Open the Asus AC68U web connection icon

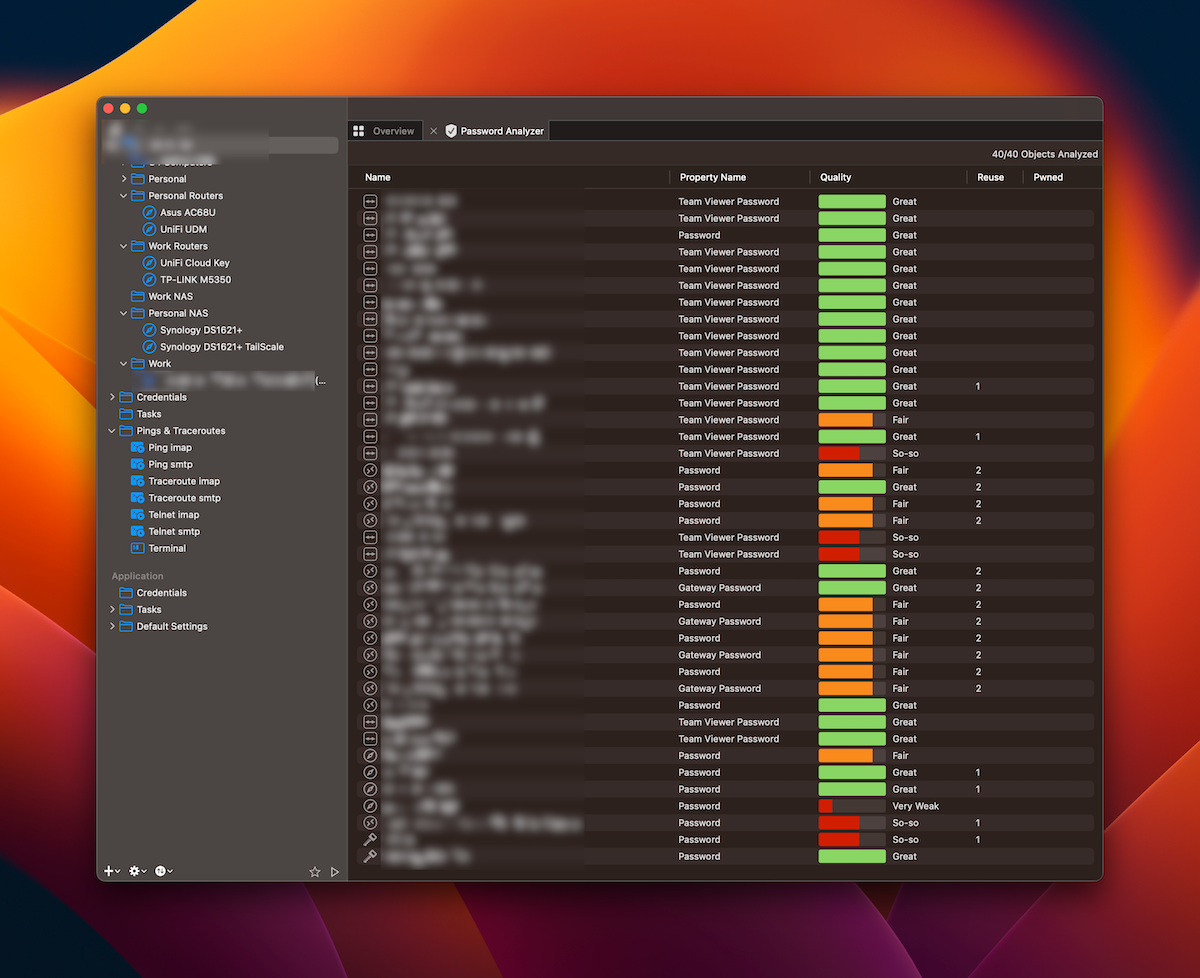point(150,213)
